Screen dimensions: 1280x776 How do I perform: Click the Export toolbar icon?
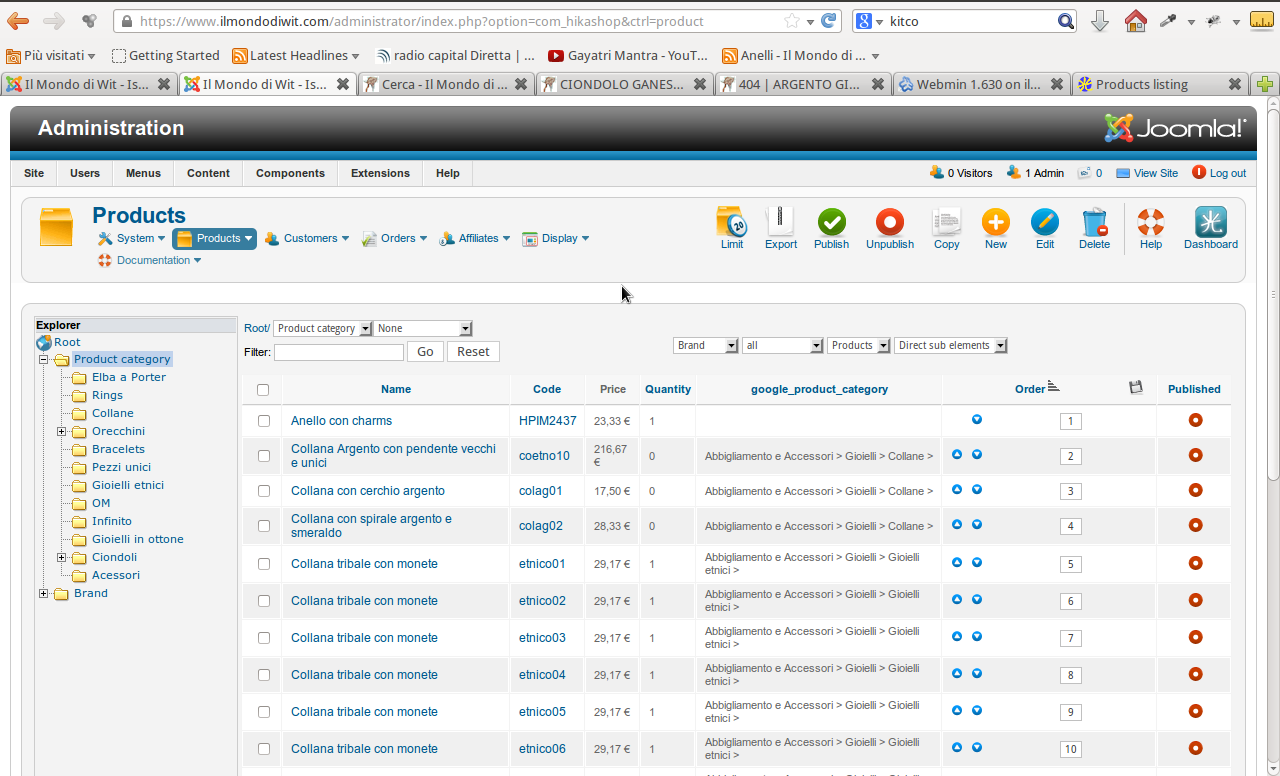[x=780, y=223]
